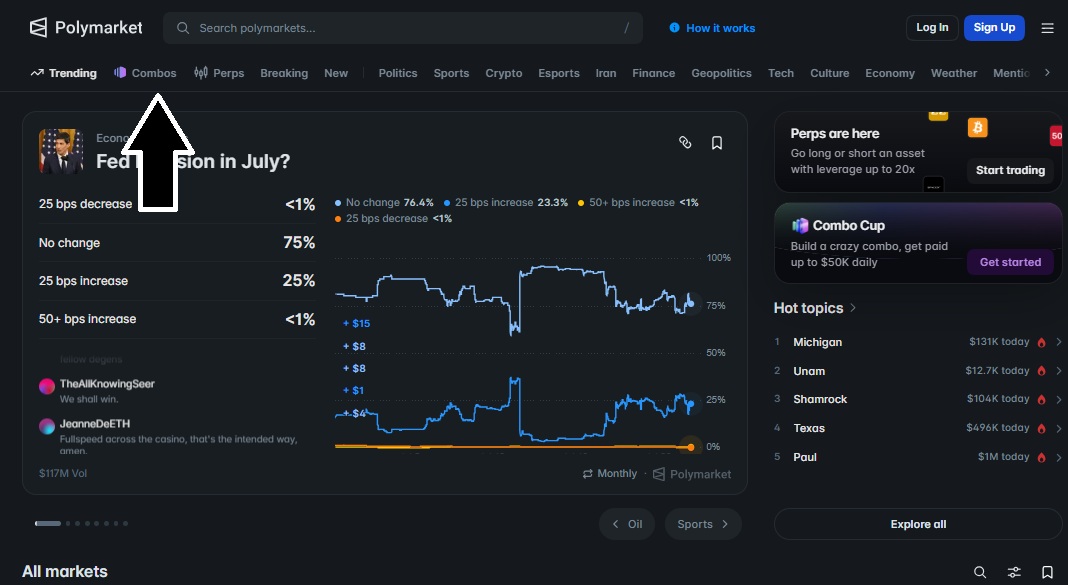Select the 25 bps increase outcome row
Image resolution: width=1068 pixels, height=585 pixels.
[177, 281]
